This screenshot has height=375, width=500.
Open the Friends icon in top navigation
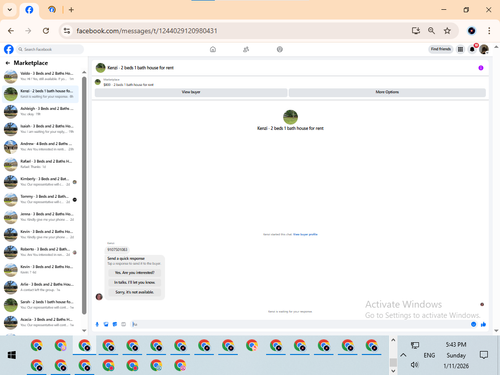(x=246, y=49)
